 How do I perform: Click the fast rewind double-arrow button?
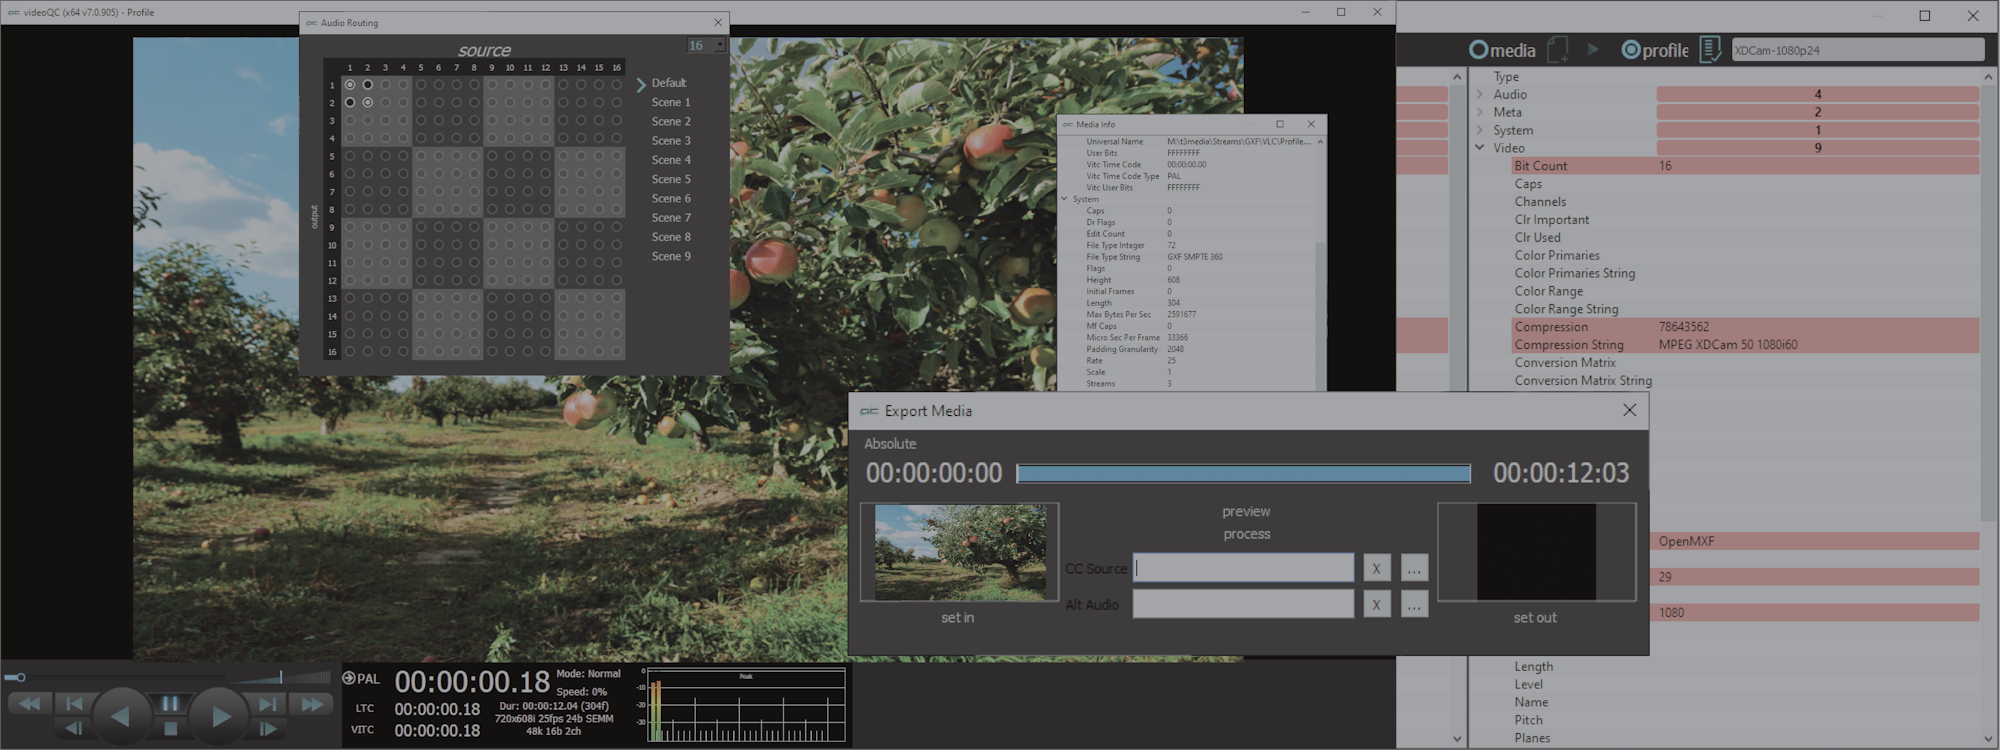29,704
